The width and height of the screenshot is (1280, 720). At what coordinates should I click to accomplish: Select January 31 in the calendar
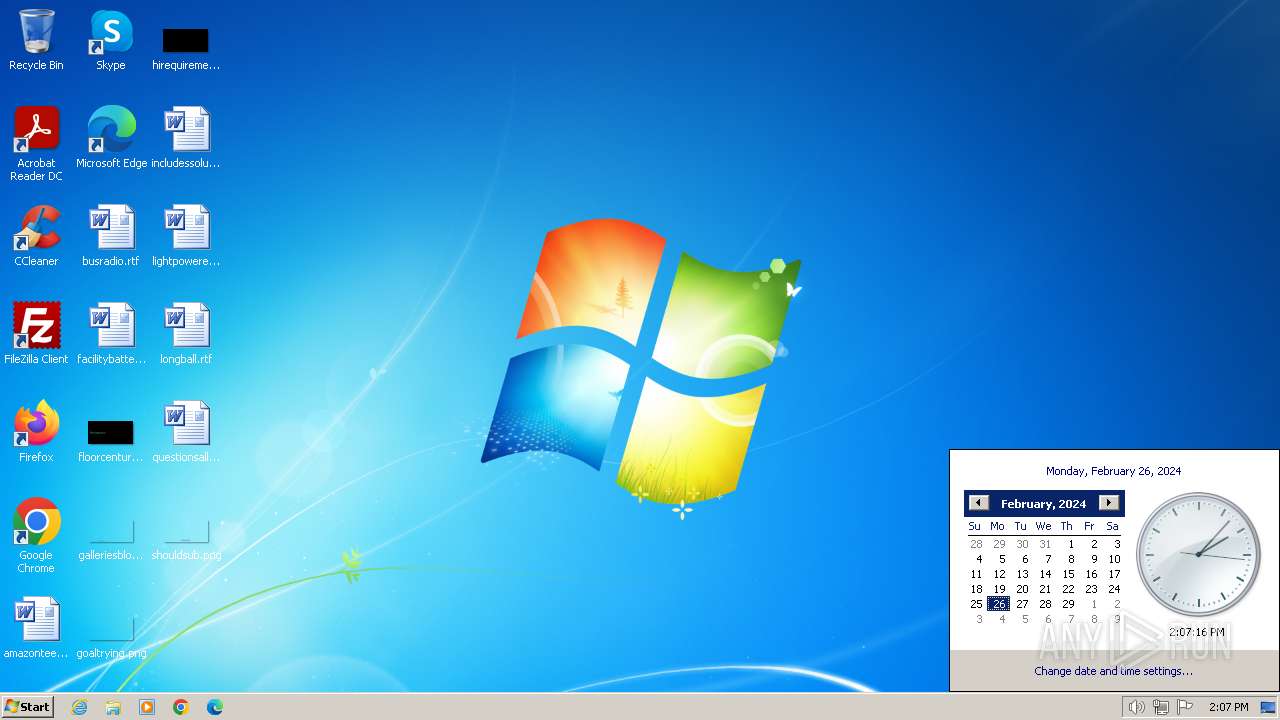click(x=1045, y=544)
